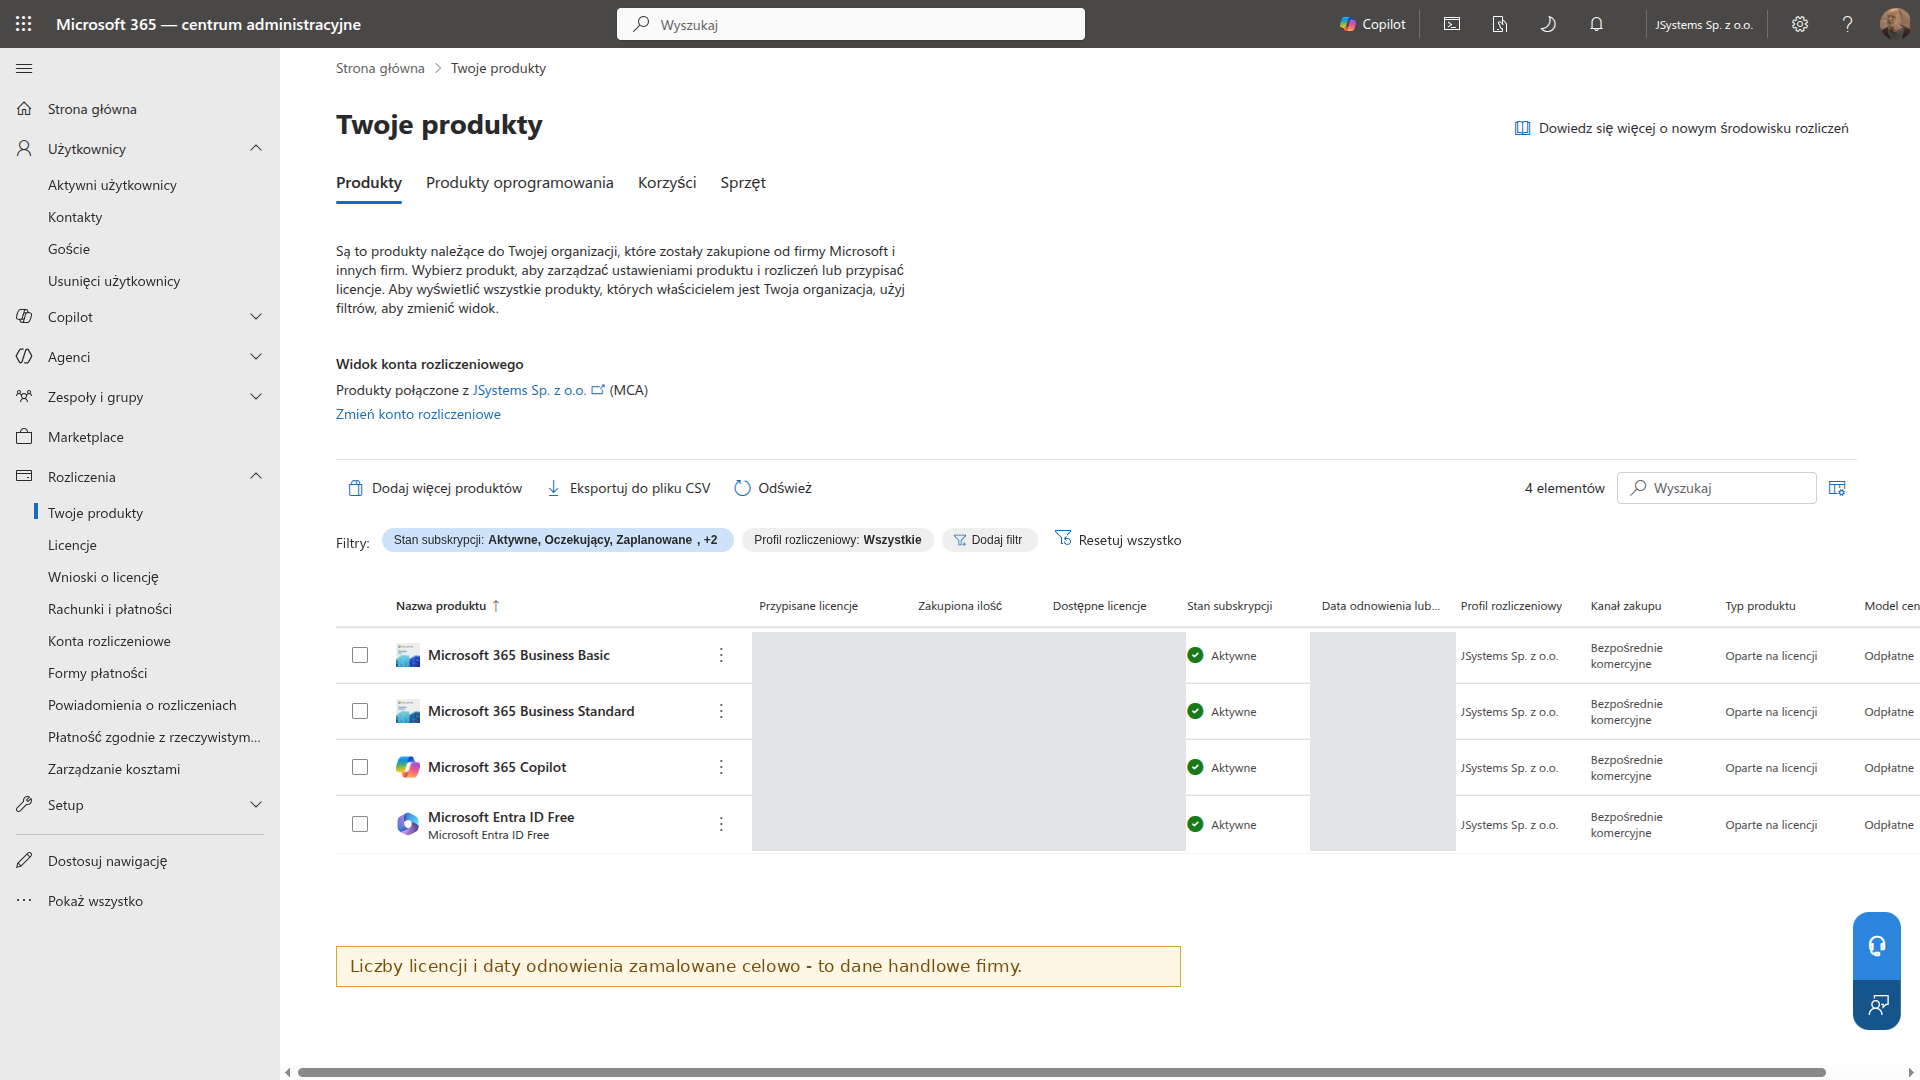
Task: Open Zarządzanie kosztami in sidebar
Action: pyautogui.click(x=114, y=769)
